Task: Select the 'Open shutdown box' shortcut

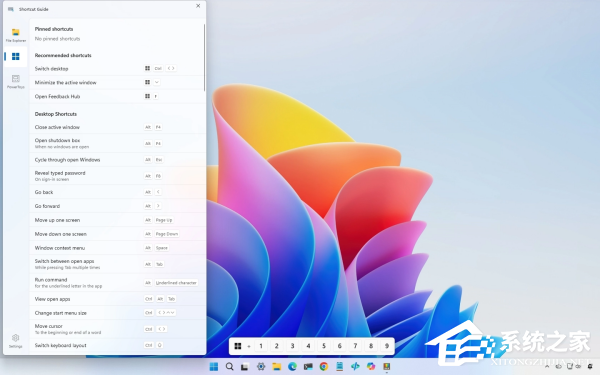Action: (x=117, y=143)
